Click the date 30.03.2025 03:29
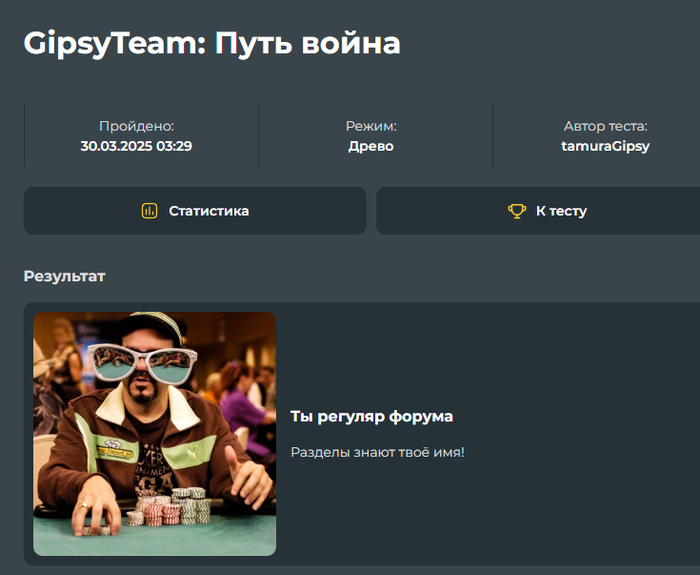 (136, 146)
